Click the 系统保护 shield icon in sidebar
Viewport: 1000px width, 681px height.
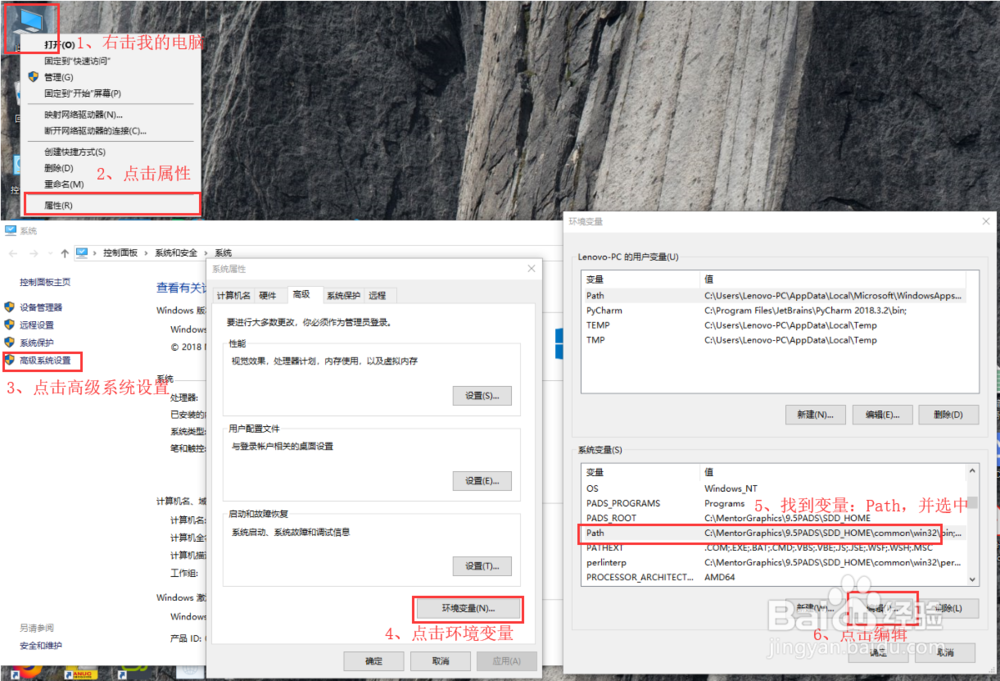(10, 341)
